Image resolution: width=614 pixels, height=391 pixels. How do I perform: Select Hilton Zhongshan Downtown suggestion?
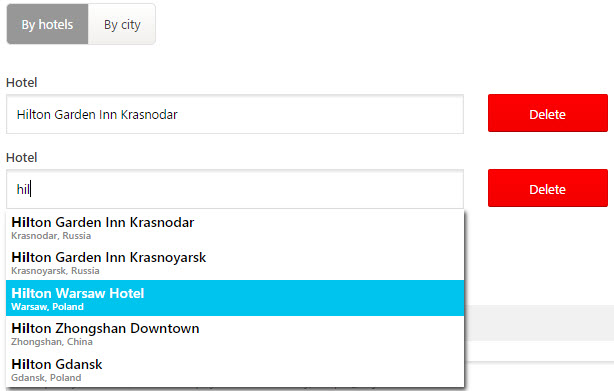235,333
